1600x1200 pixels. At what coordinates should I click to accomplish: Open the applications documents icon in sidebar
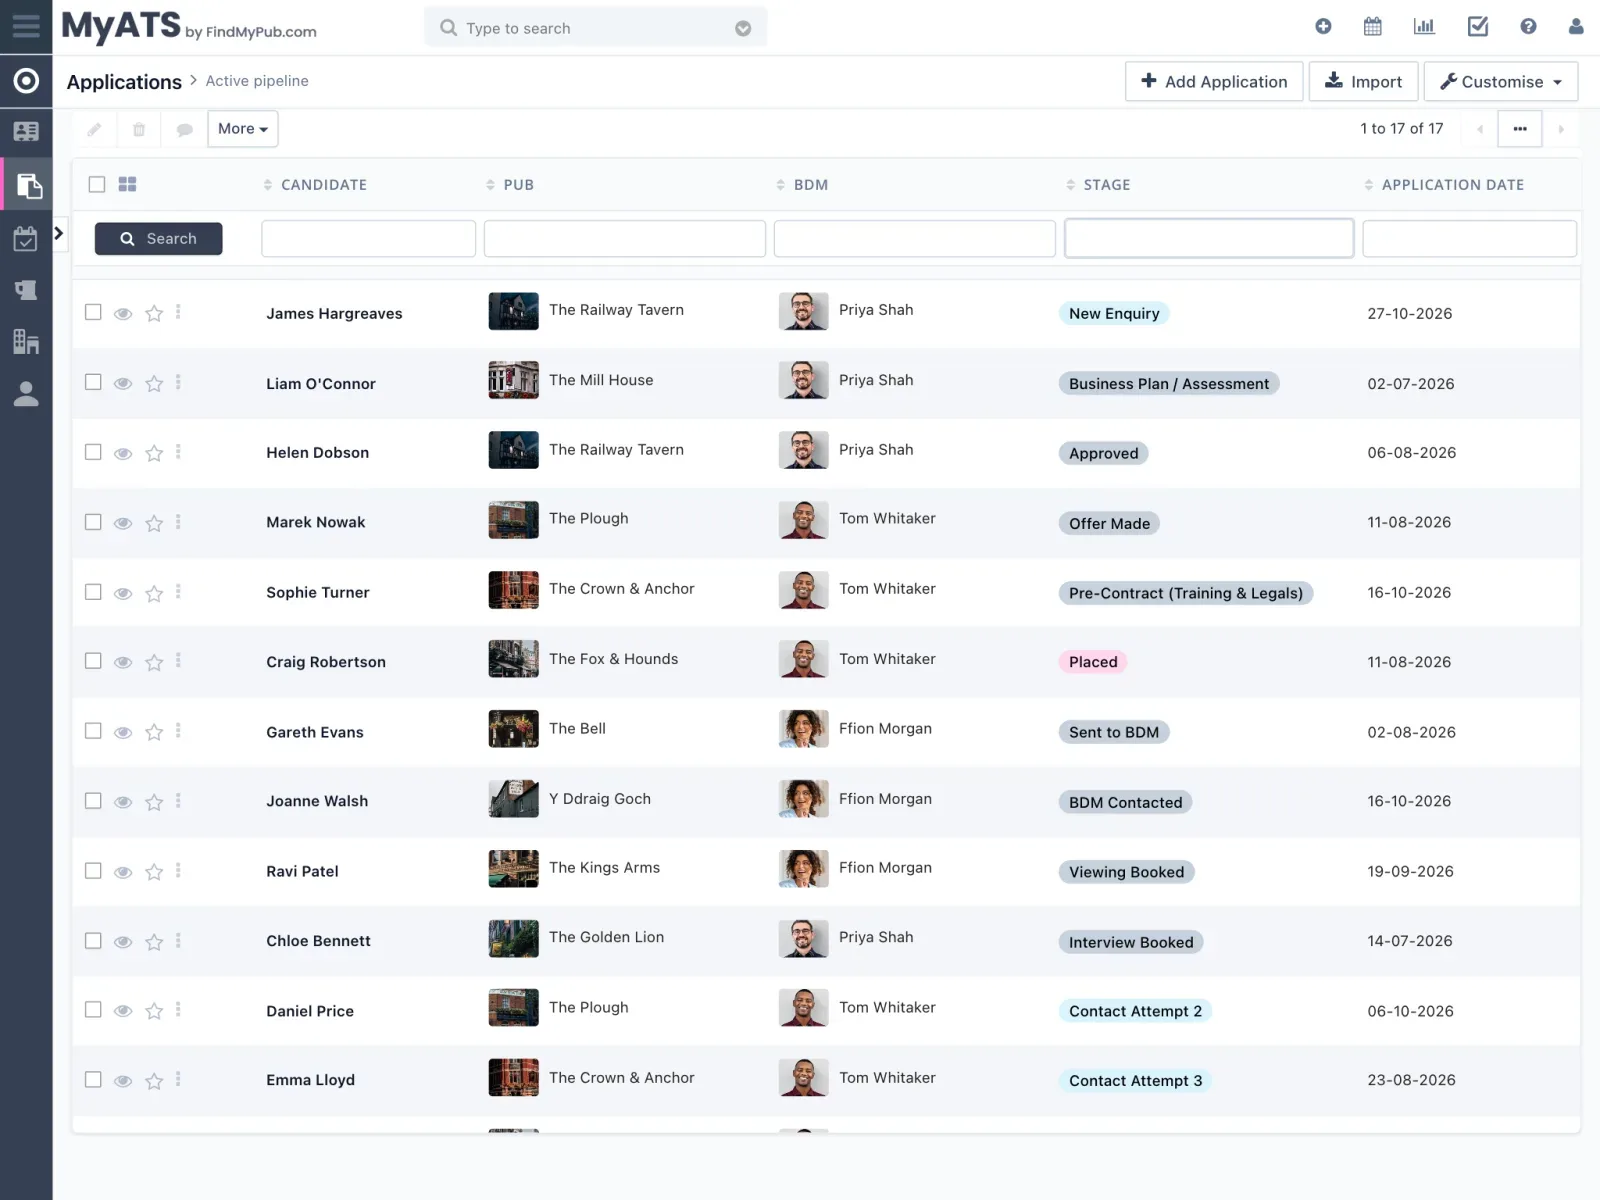pos(29,185)
